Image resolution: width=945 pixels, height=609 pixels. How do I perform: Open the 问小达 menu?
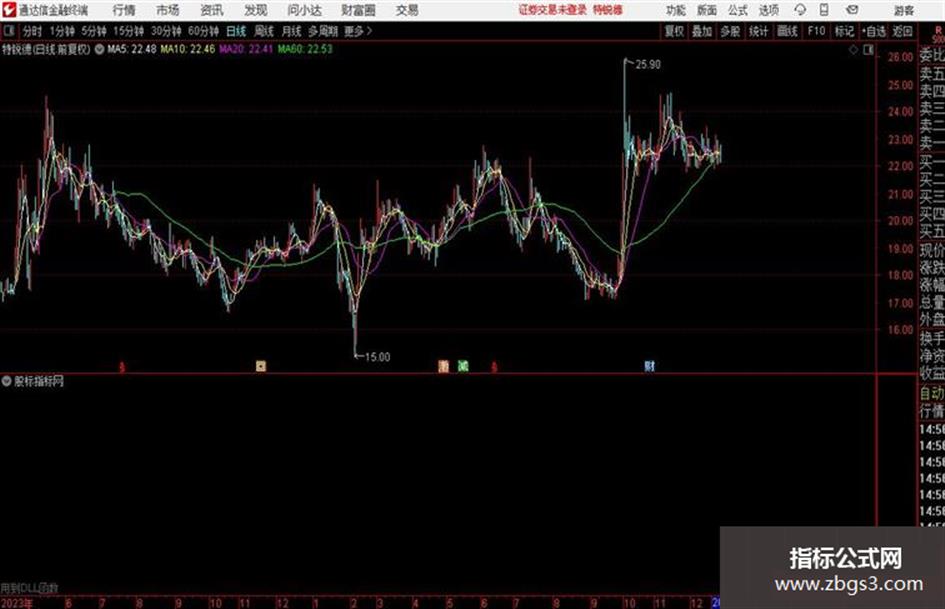coord(304,10)
